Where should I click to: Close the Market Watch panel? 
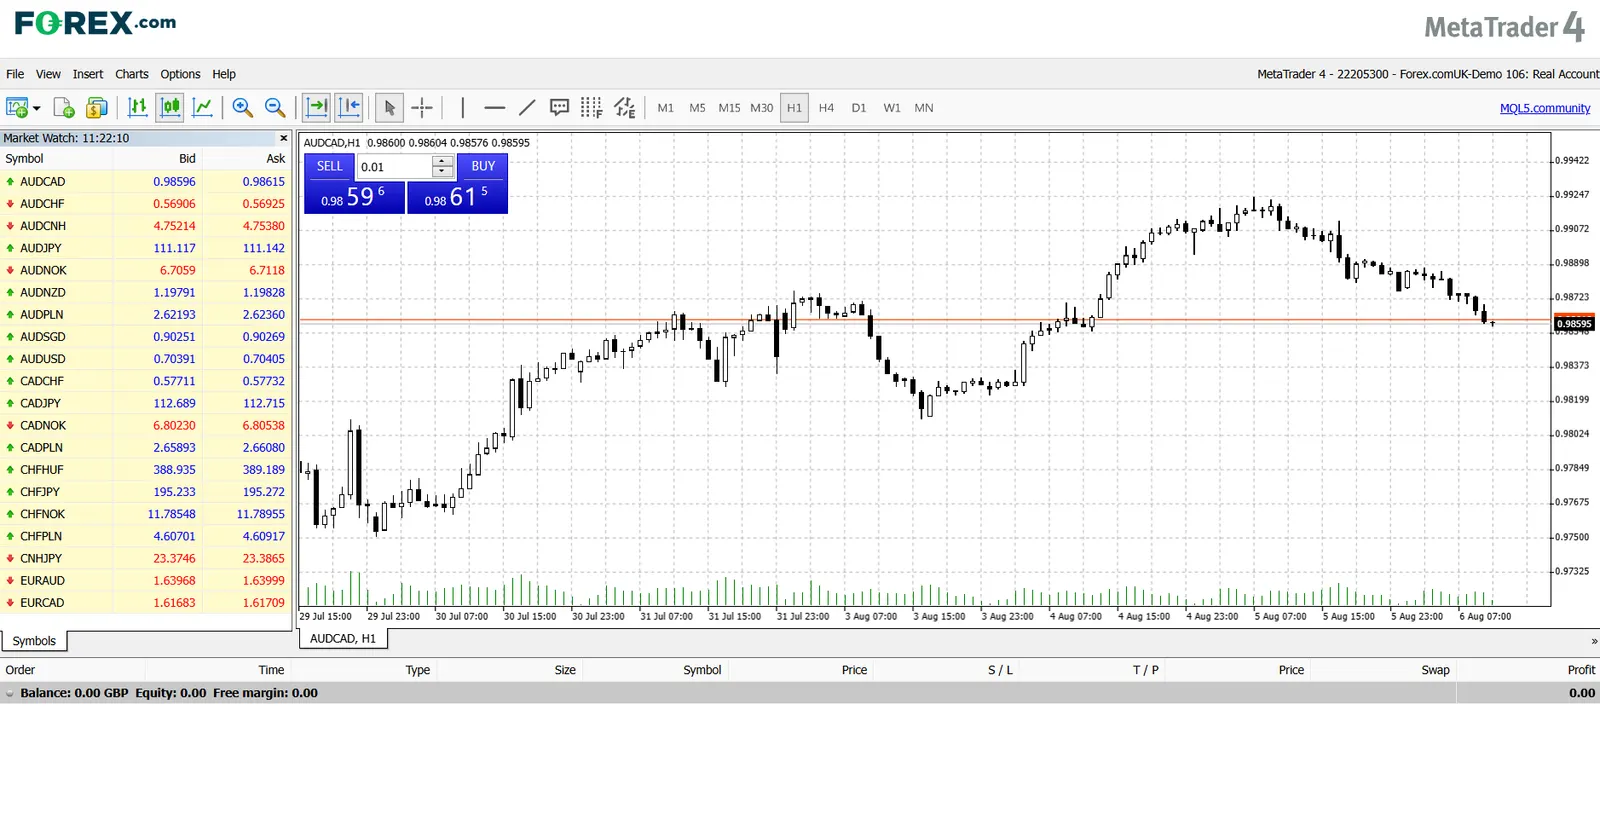coord(284,138)
